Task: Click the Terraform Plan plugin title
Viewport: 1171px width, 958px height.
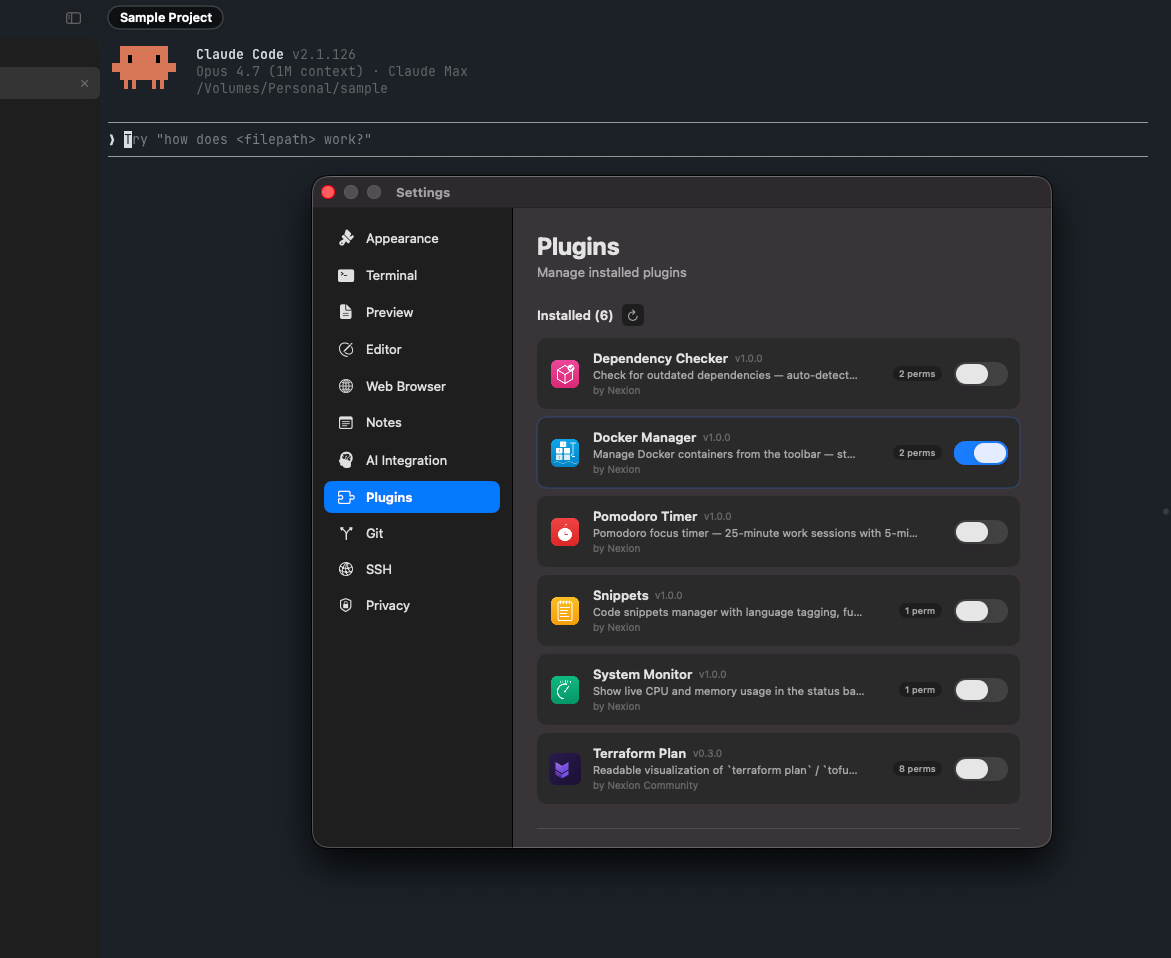Action: tap(639, 753)
